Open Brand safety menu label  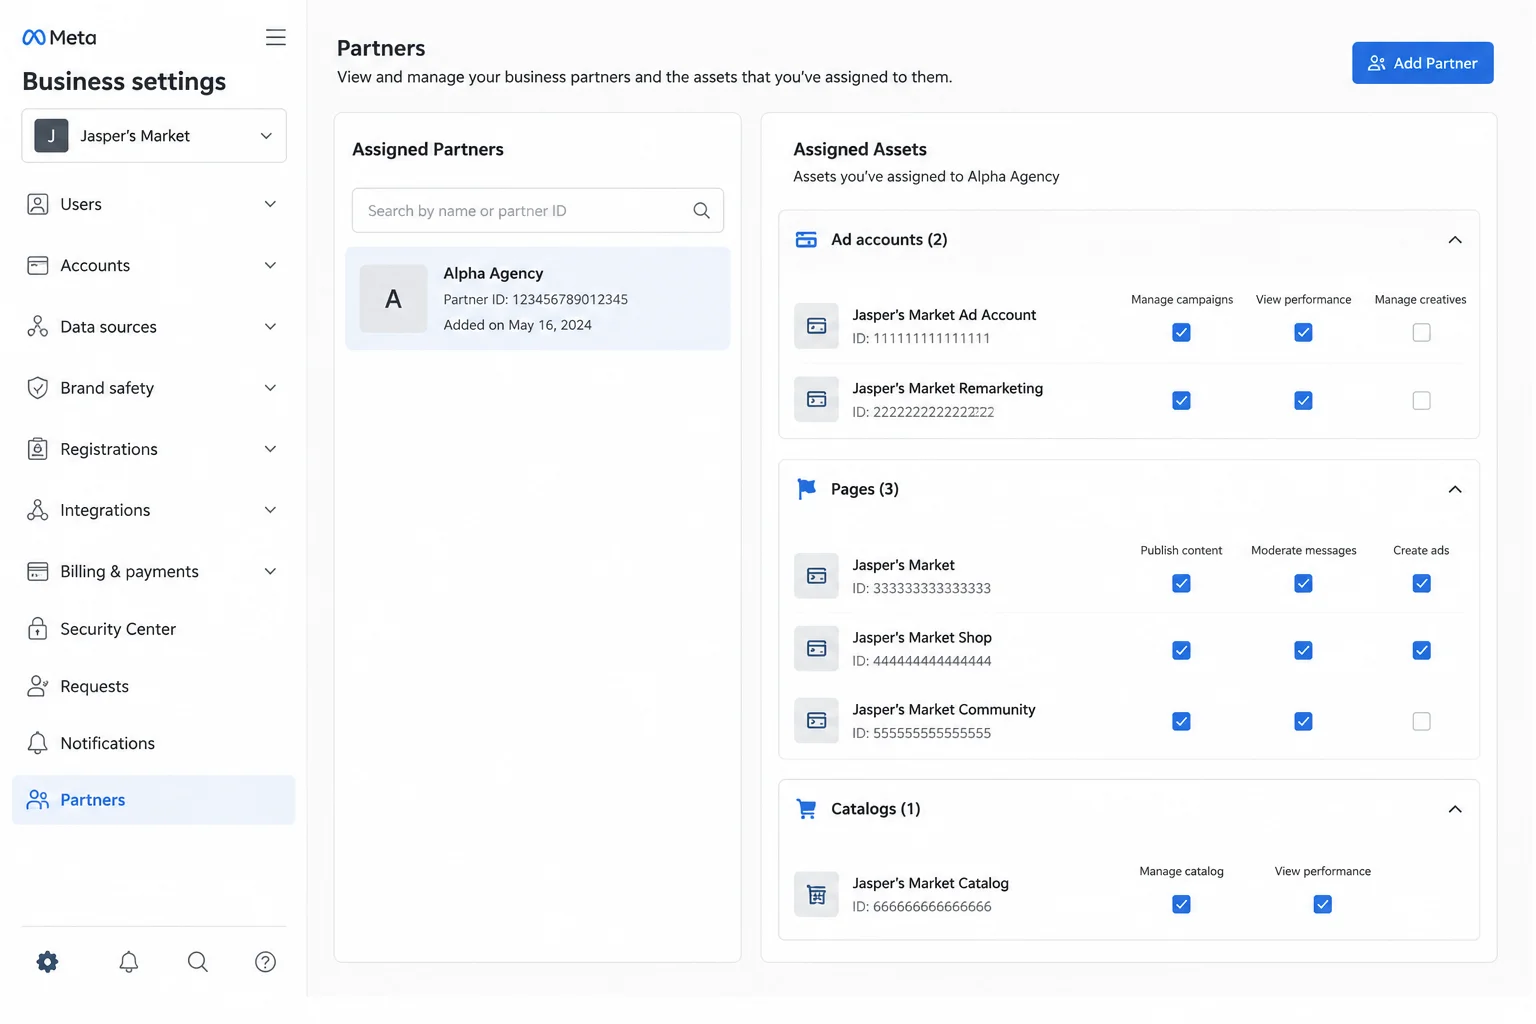pyautogui.click(x=107, y=388)
